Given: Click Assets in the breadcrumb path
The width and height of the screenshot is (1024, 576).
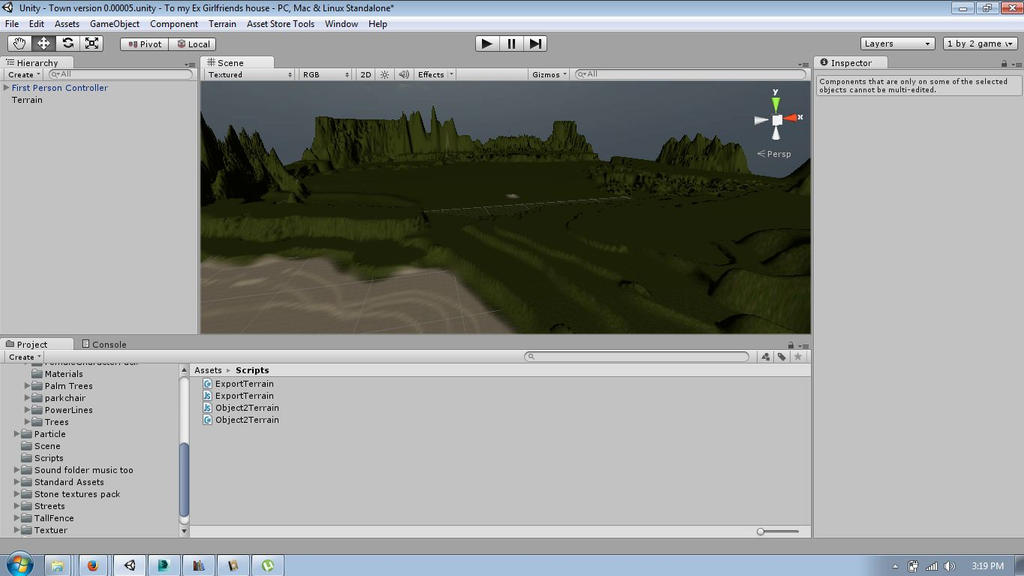Looking at the screenshot, I should click(x=208, y=370).
